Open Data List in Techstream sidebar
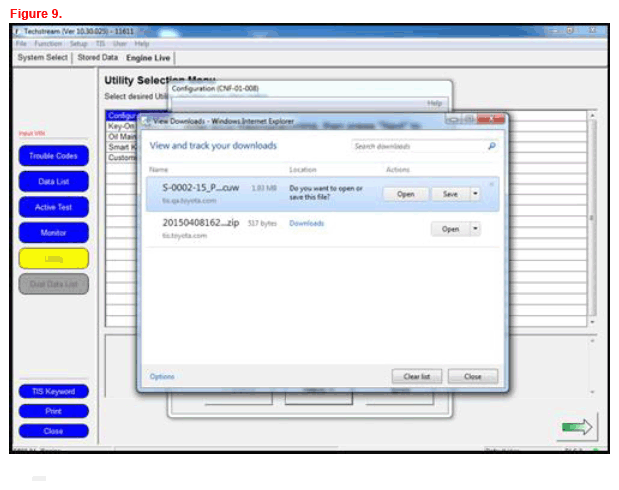Screen dimensions: 619x490 pyautogui.click(x=54, y=182)
